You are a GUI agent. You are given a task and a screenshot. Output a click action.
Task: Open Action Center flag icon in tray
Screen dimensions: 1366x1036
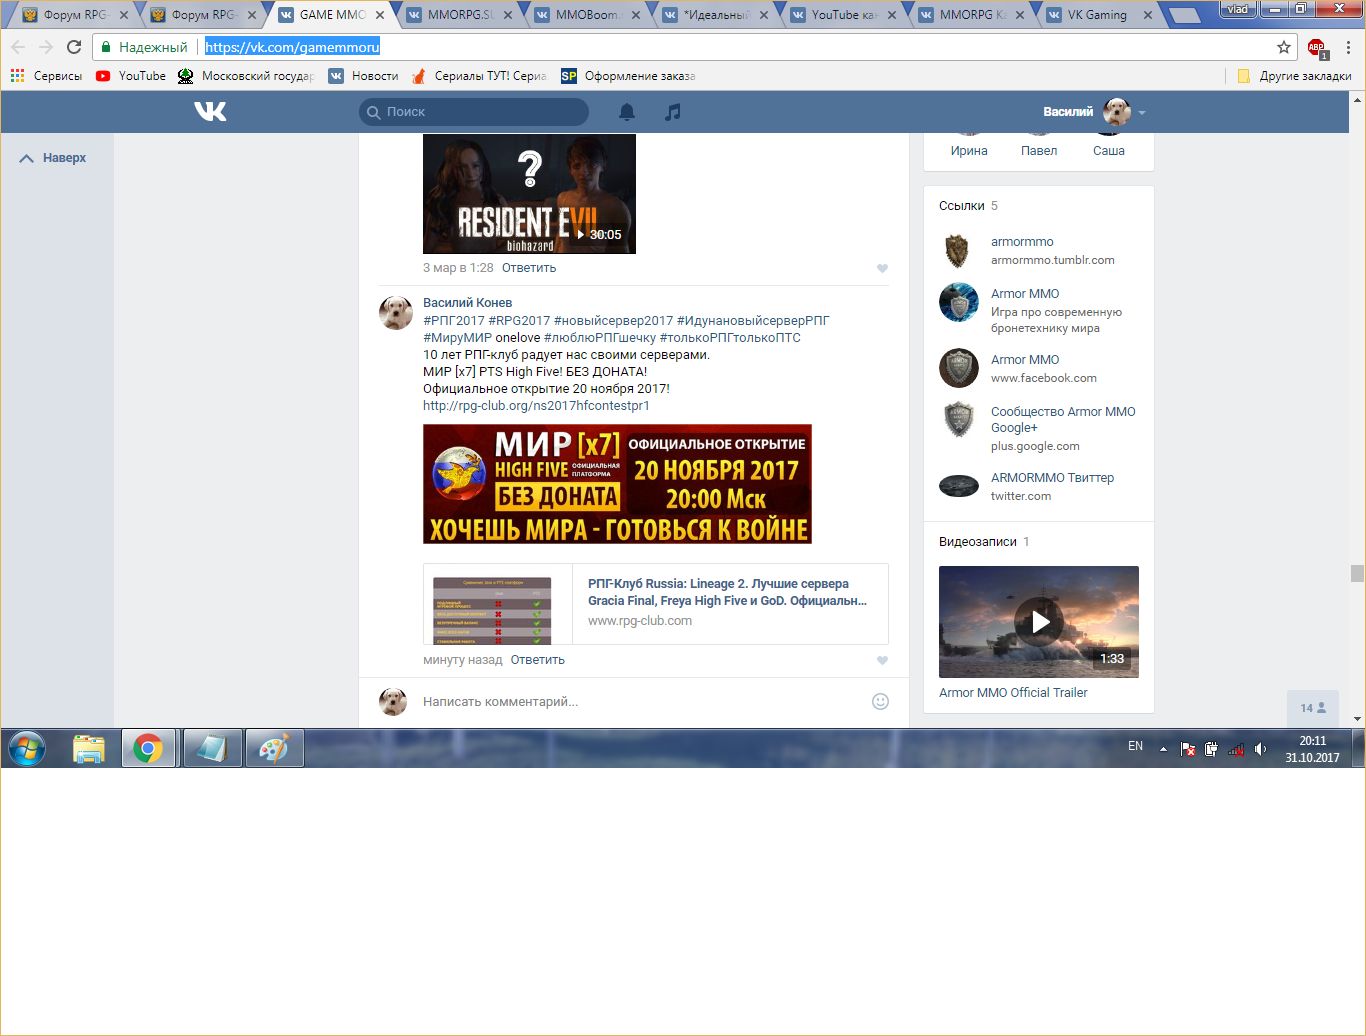pos(1188,749)
